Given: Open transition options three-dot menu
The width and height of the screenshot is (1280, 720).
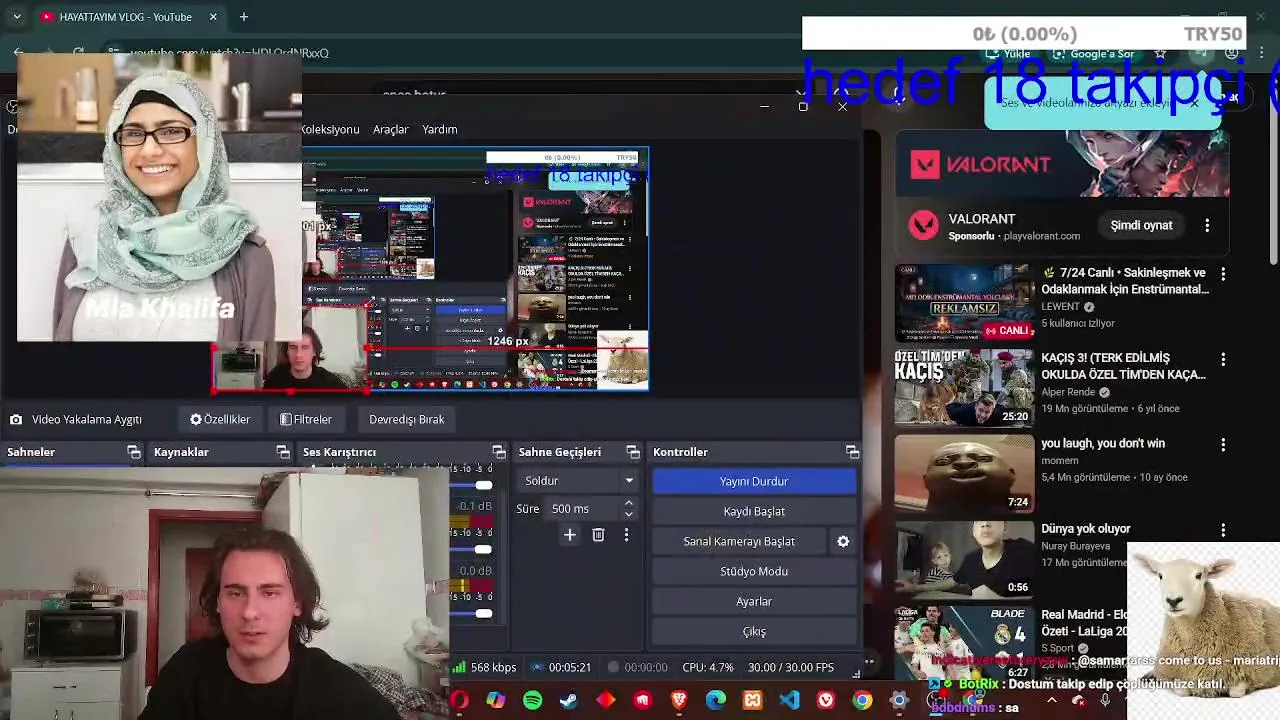Looking at the screenshot, I should click(626, 535).
